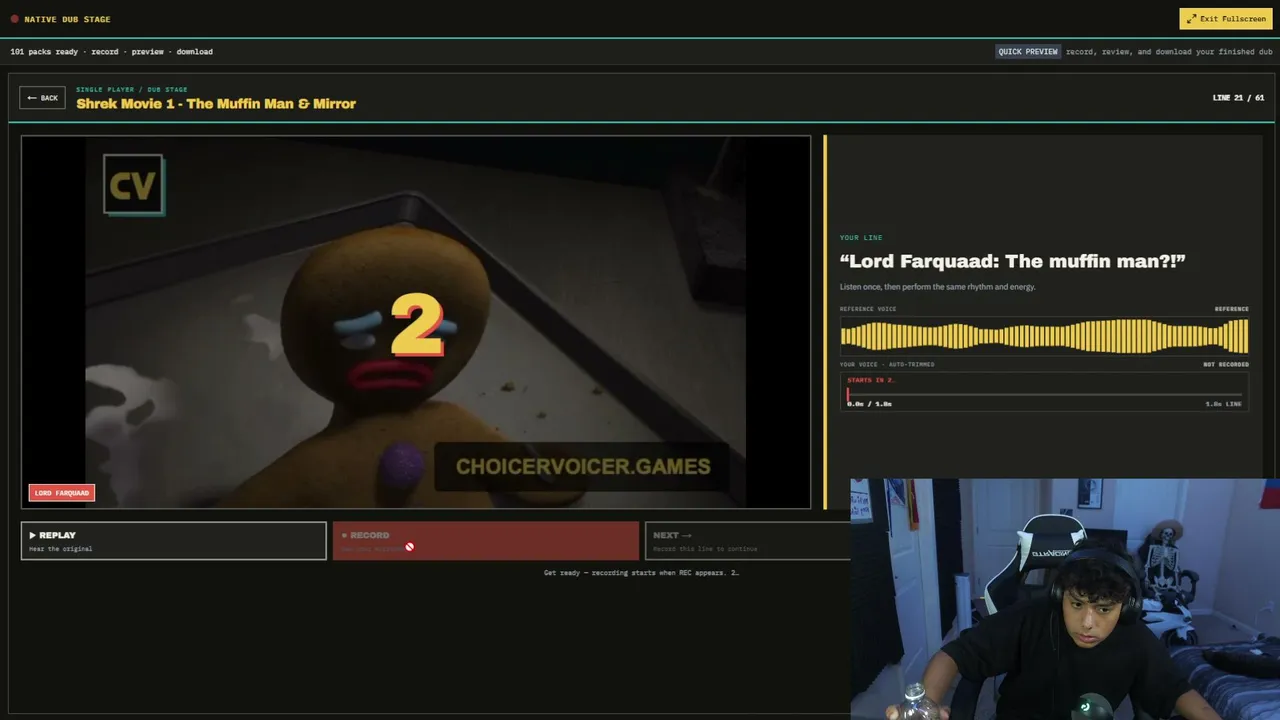
Task: Replay the original line audio
Action: [174, 541]
